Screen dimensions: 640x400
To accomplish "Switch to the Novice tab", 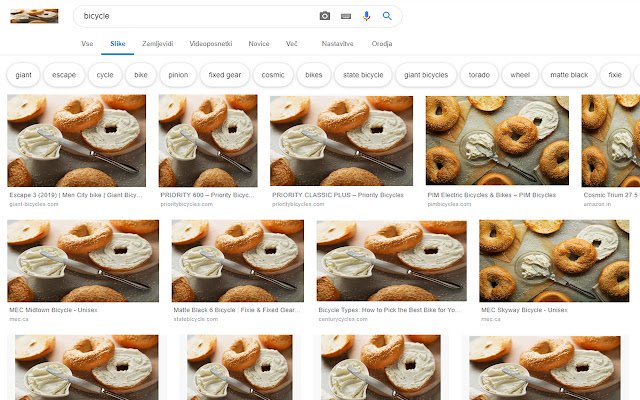I will pos(259,44).
